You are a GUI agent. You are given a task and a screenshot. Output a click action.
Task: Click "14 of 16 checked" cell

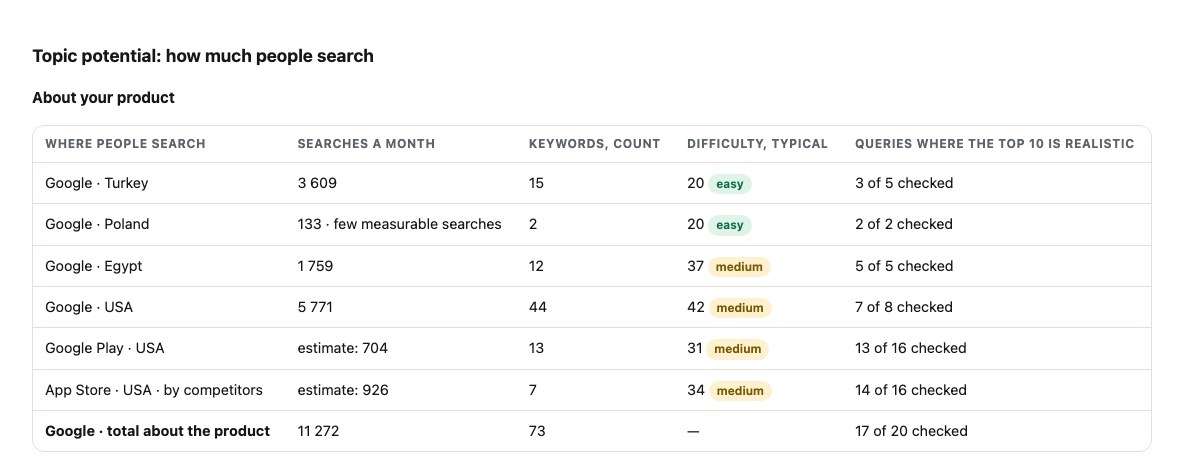(911, 390)
